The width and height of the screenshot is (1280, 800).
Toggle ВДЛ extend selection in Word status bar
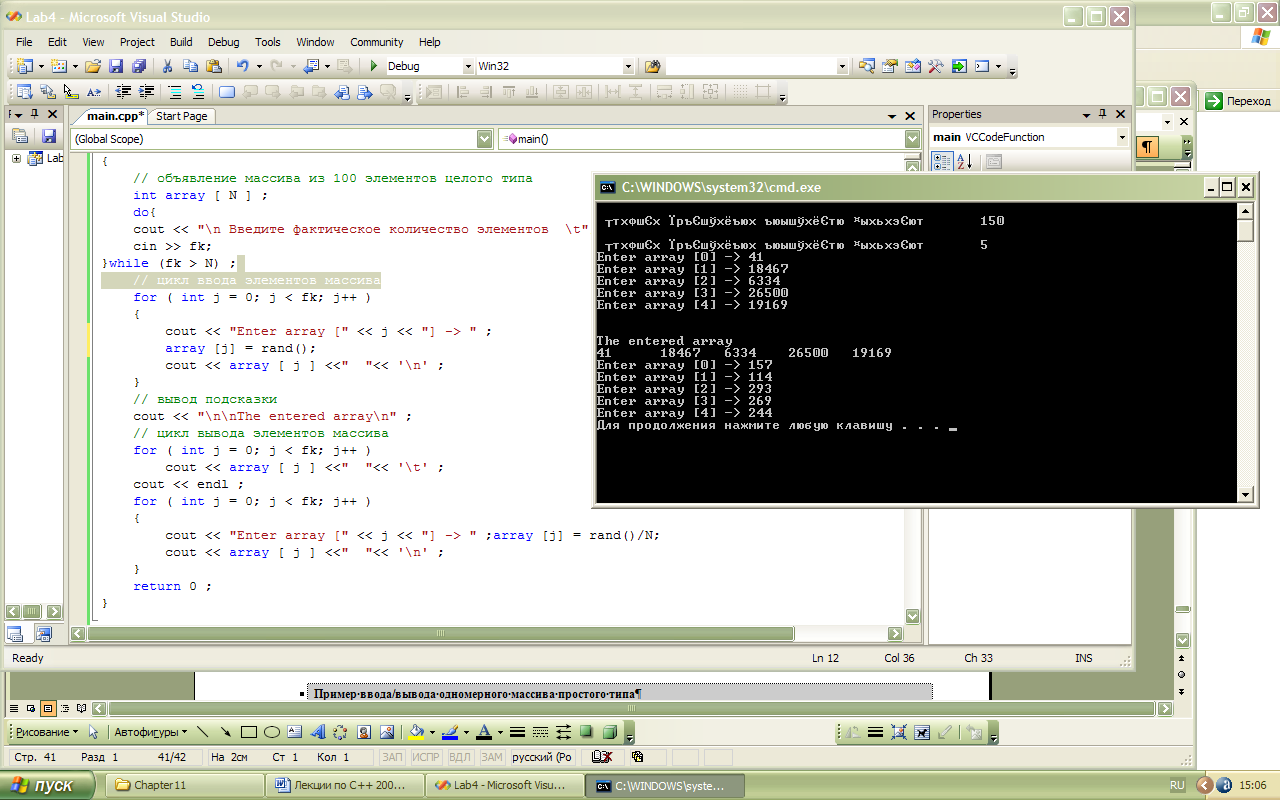pyautogui.click(x=460, y=758)
